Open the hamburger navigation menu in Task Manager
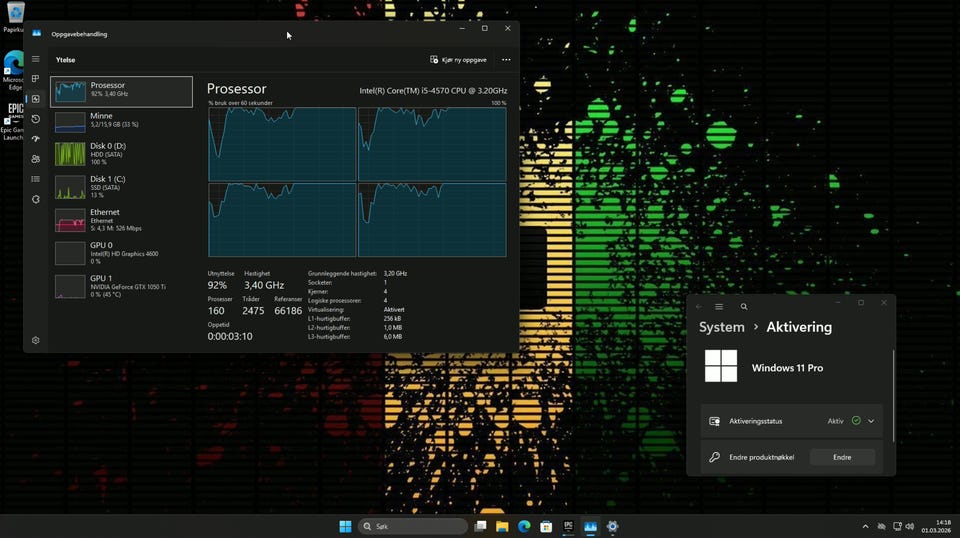The height and width of the screenshot is (538, 960). 35,59
